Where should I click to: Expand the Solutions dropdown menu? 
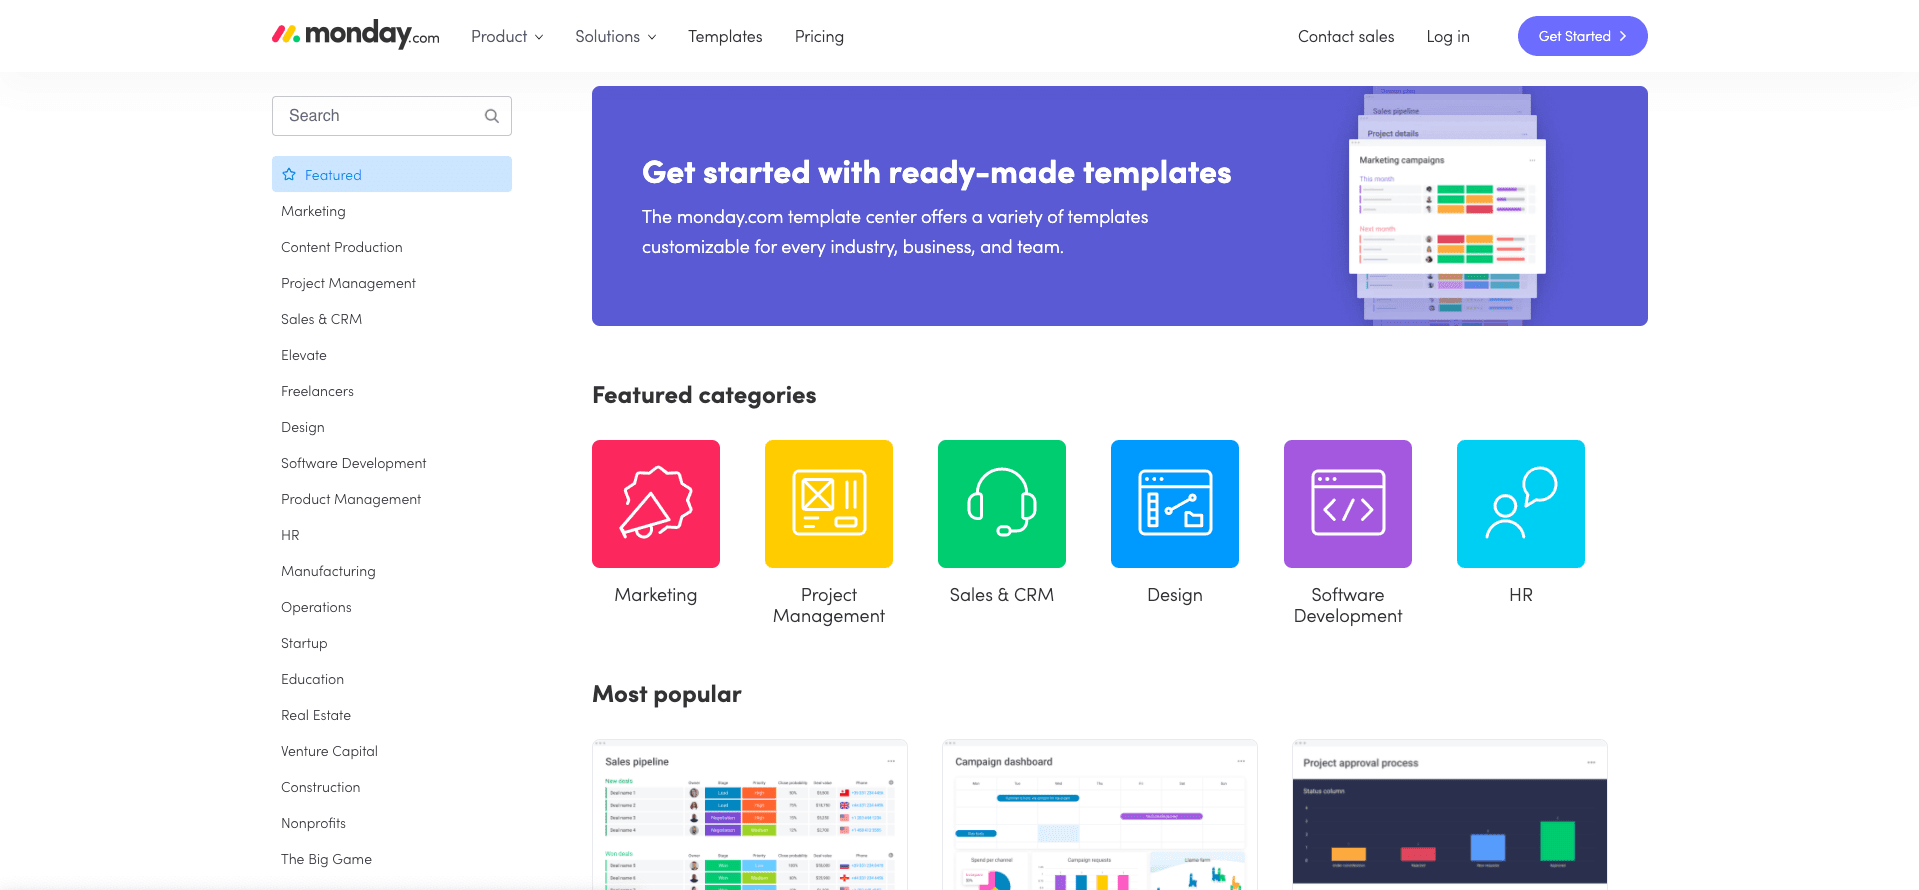click(x=615, y=36)
